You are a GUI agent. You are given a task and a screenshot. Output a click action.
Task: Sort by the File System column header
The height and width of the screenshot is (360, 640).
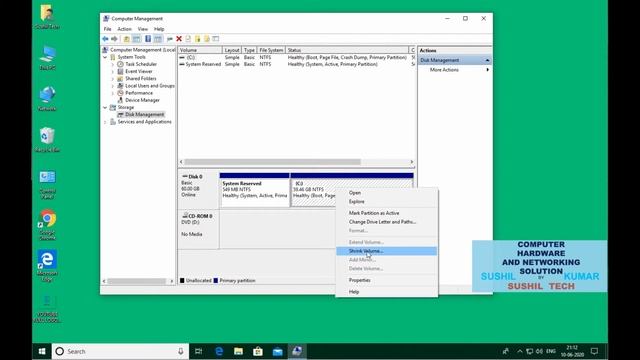coord(271,50)
